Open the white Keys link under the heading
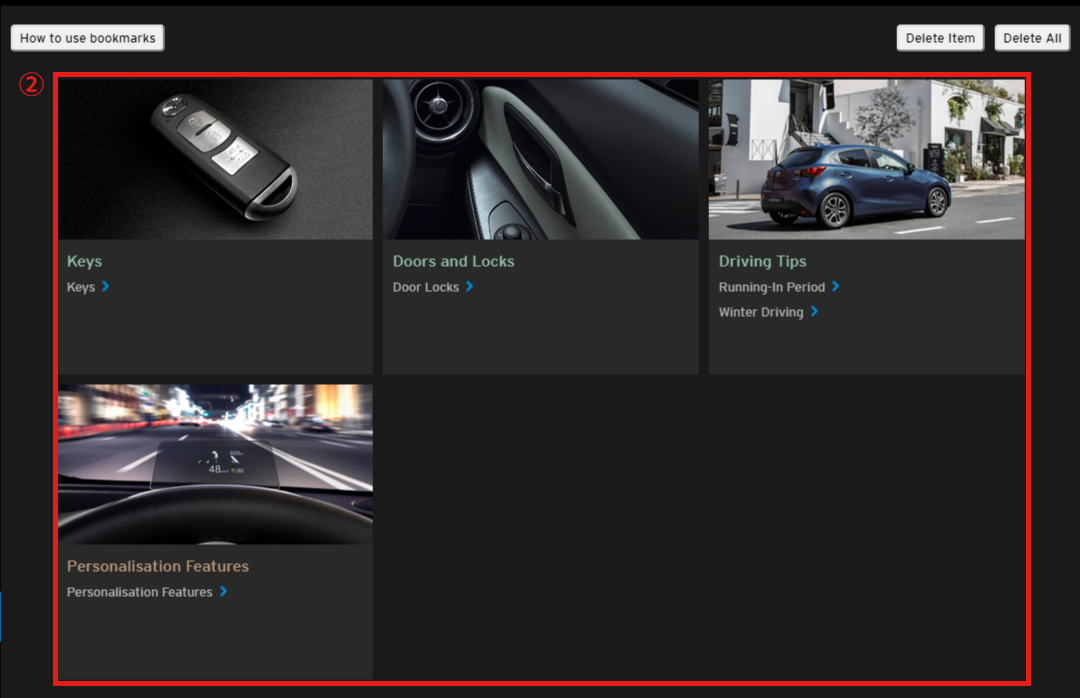 pyautogui.click(x=80, y=288)
